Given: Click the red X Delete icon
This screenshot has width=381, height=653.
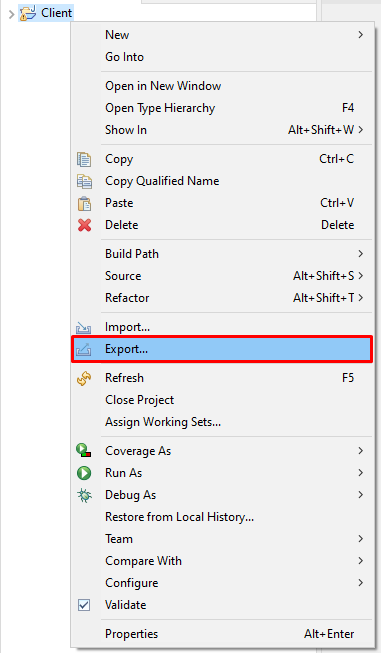Looking at the screenshot, I should (x=84, y=225).
